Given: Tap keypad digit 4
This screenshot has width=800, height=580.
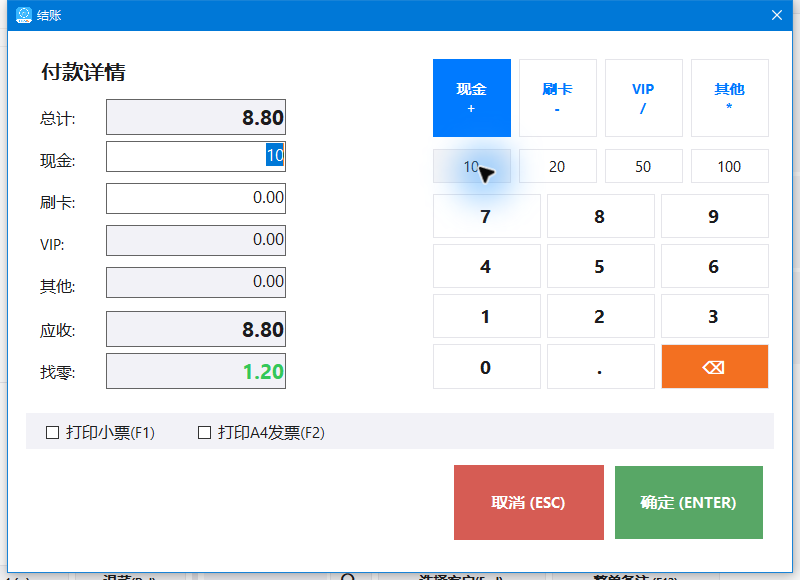Looking at the screenshot, I should pyautogui.click(x=486, y=266).
